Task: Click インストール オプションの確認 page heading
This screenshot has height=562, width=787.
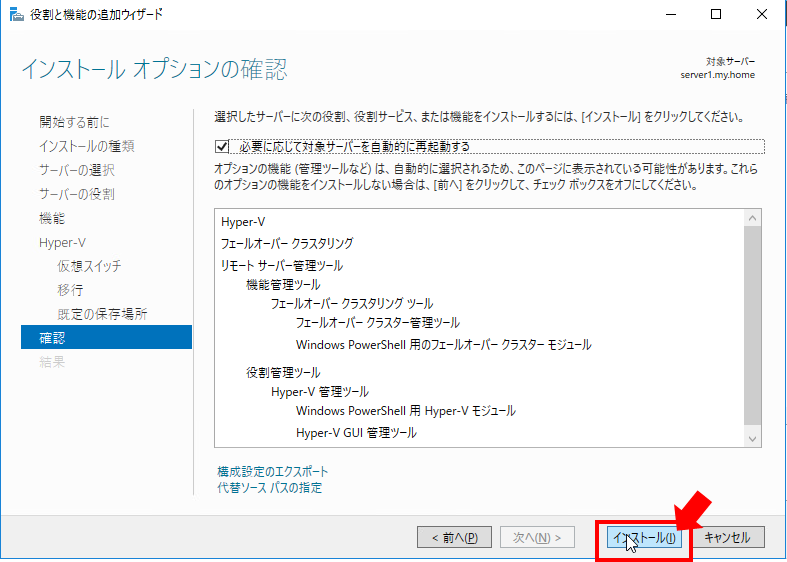Action: click(x=154, y=69)
